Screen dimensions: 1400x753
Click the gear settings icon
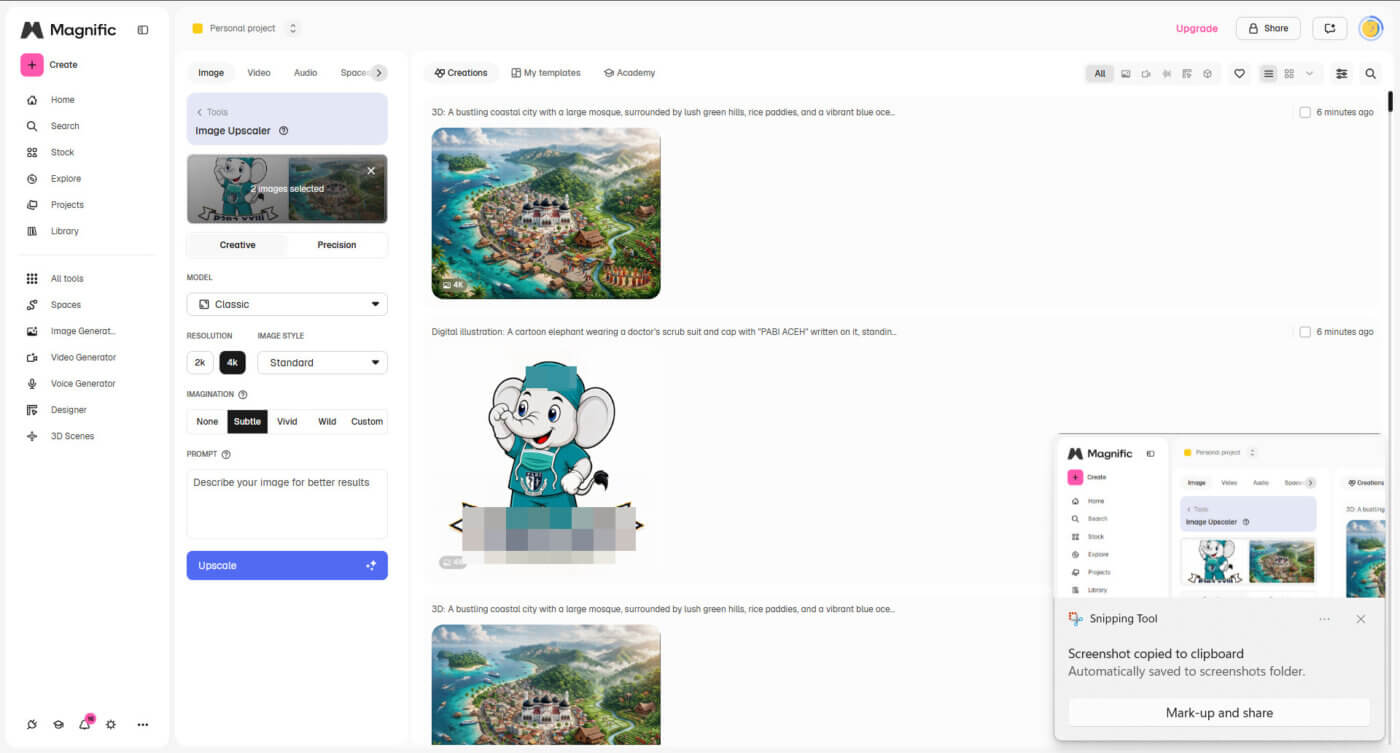point(111,724)
